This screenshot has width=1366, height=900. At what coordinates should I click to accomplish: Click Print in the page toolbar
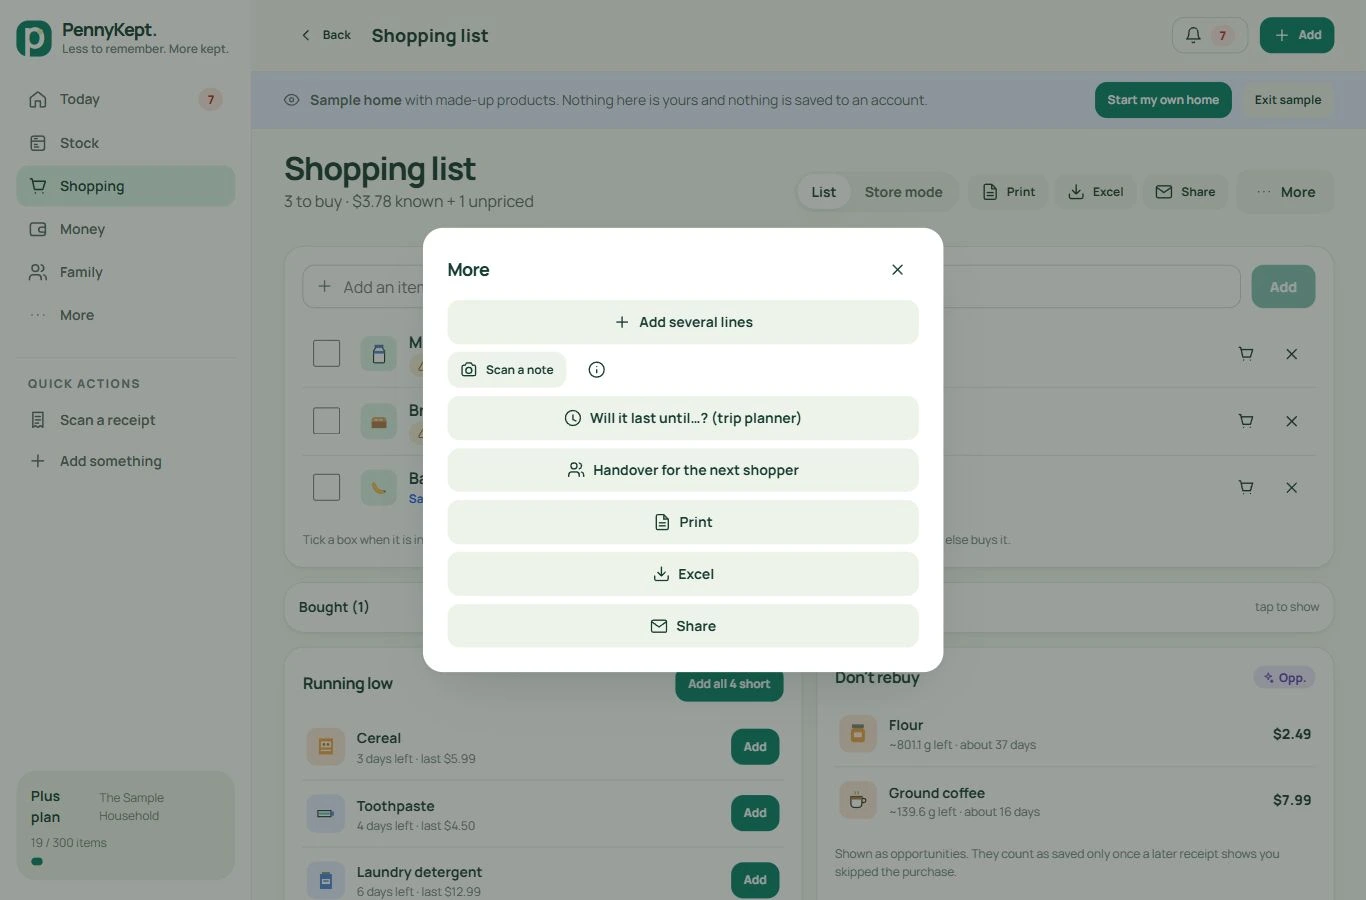[x=1008, y=192]
